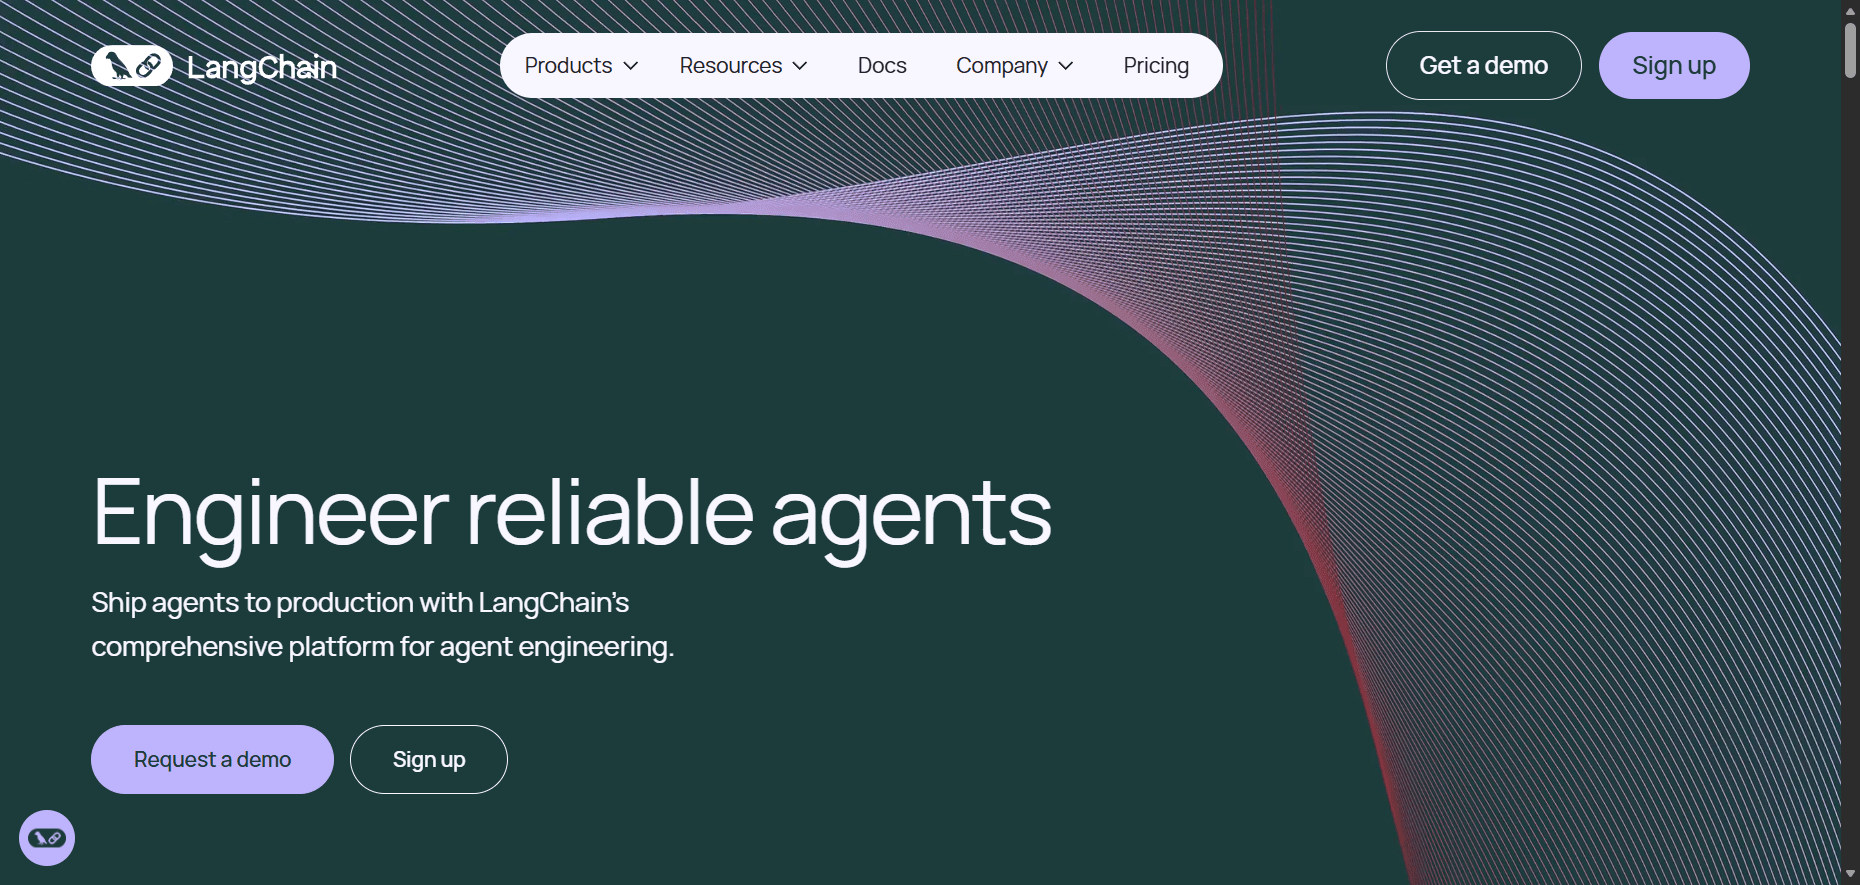This screenshot has height=885, width=1860.
Task: Open the Products menu
Action: point(568,66)
